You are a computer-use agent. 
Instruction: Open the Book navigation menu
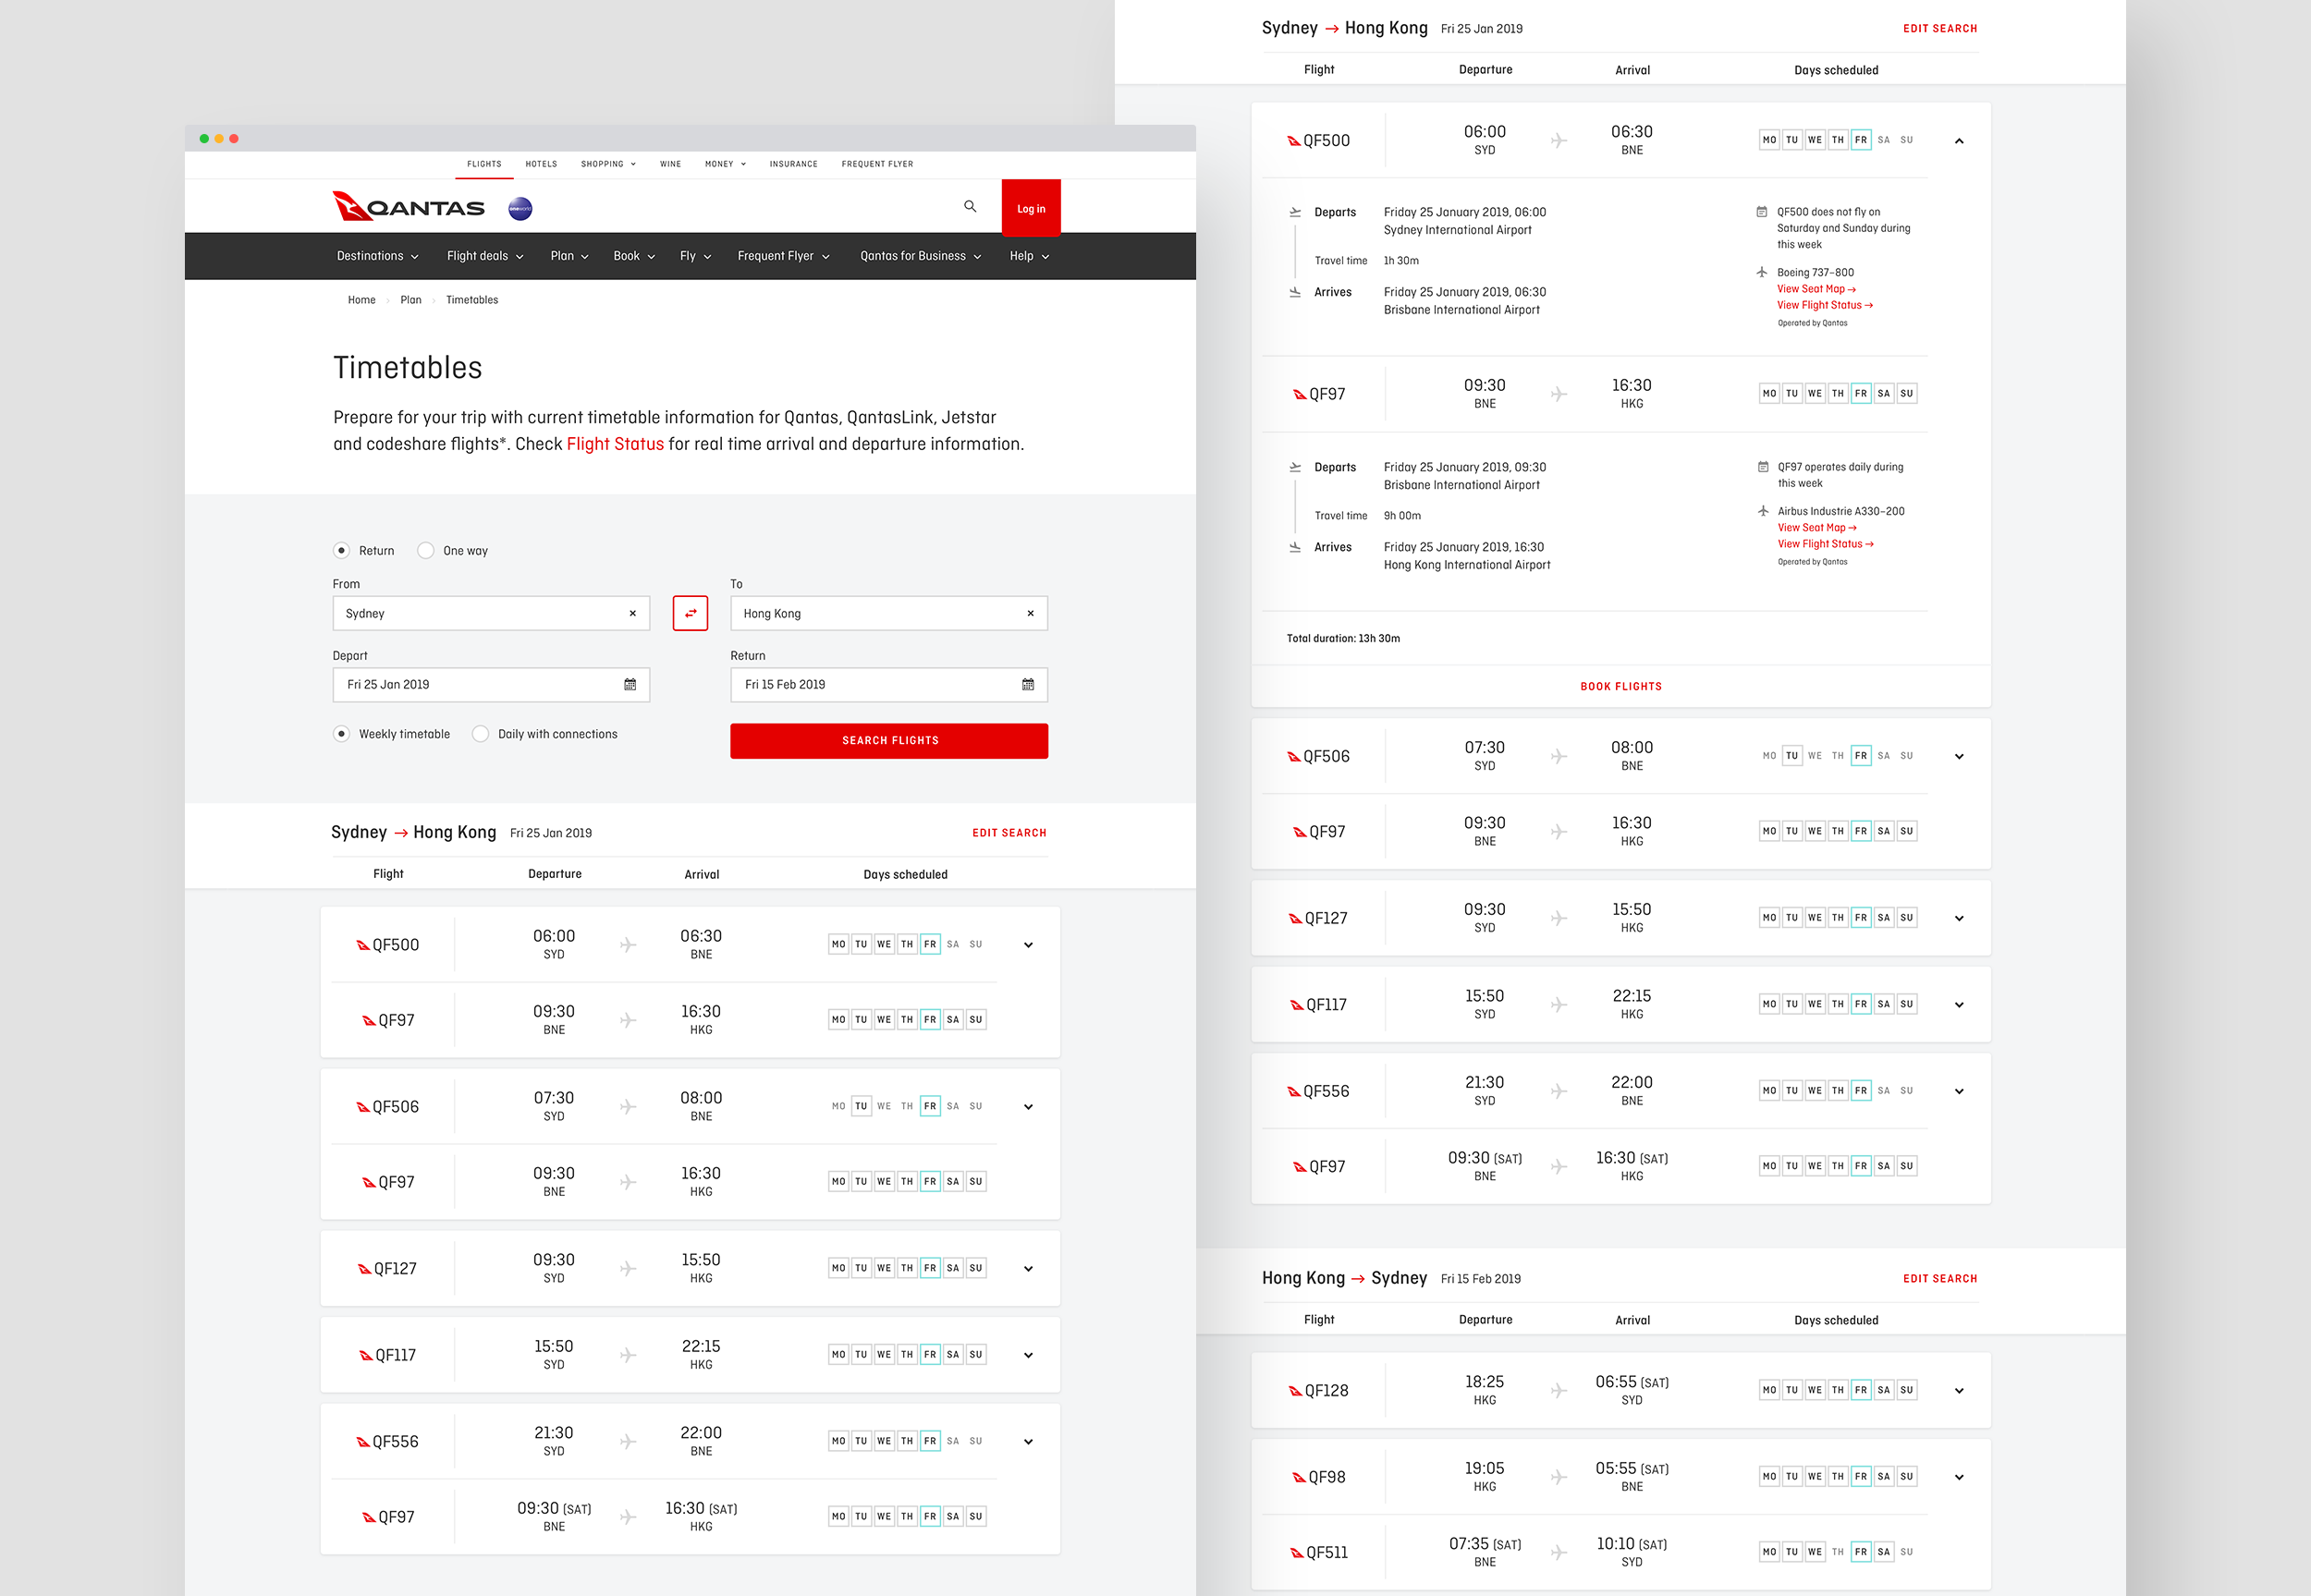click(x=634, y=256)
